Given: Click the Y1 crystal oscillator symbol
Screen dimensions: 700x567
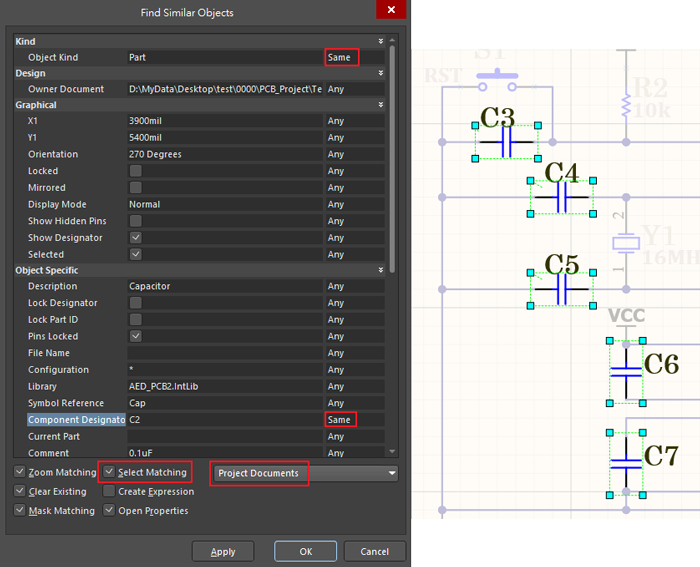Looking at the screenshot, I should [627, 244].
